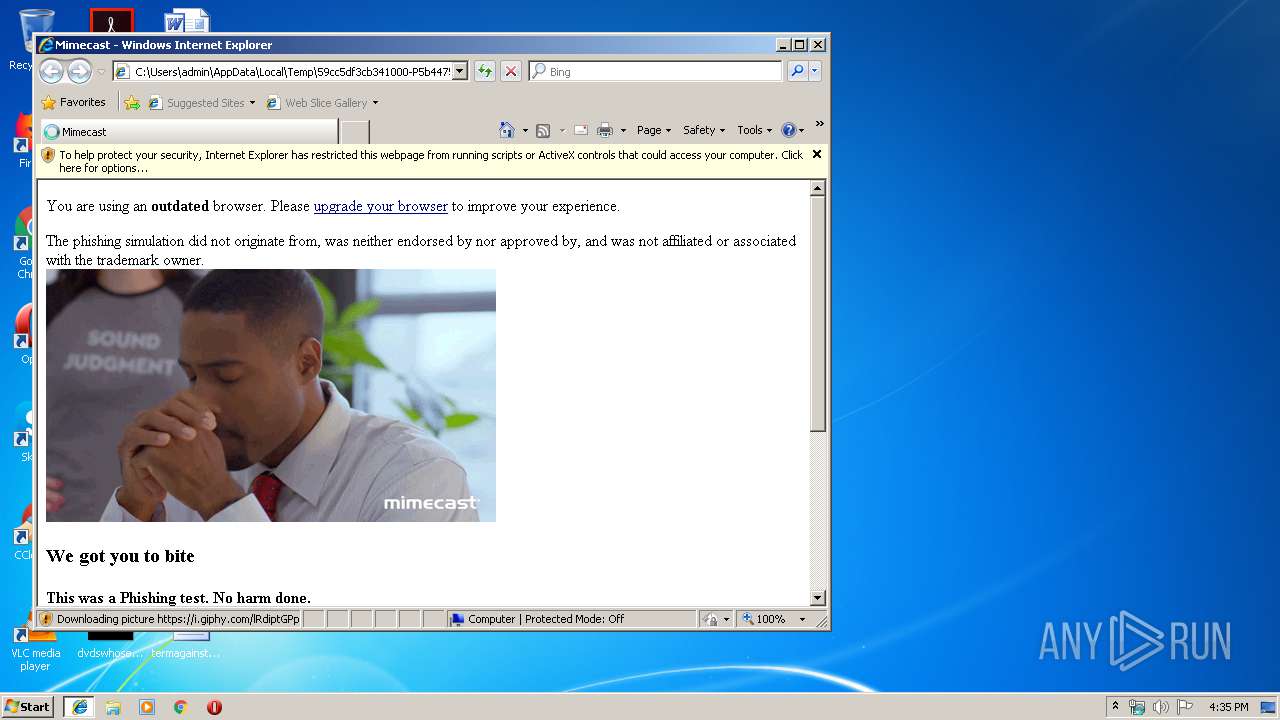Viewport: 1280px width, 720px height.
Task: Open Windows Explorer from the taskbar
Action: point(113,706)
